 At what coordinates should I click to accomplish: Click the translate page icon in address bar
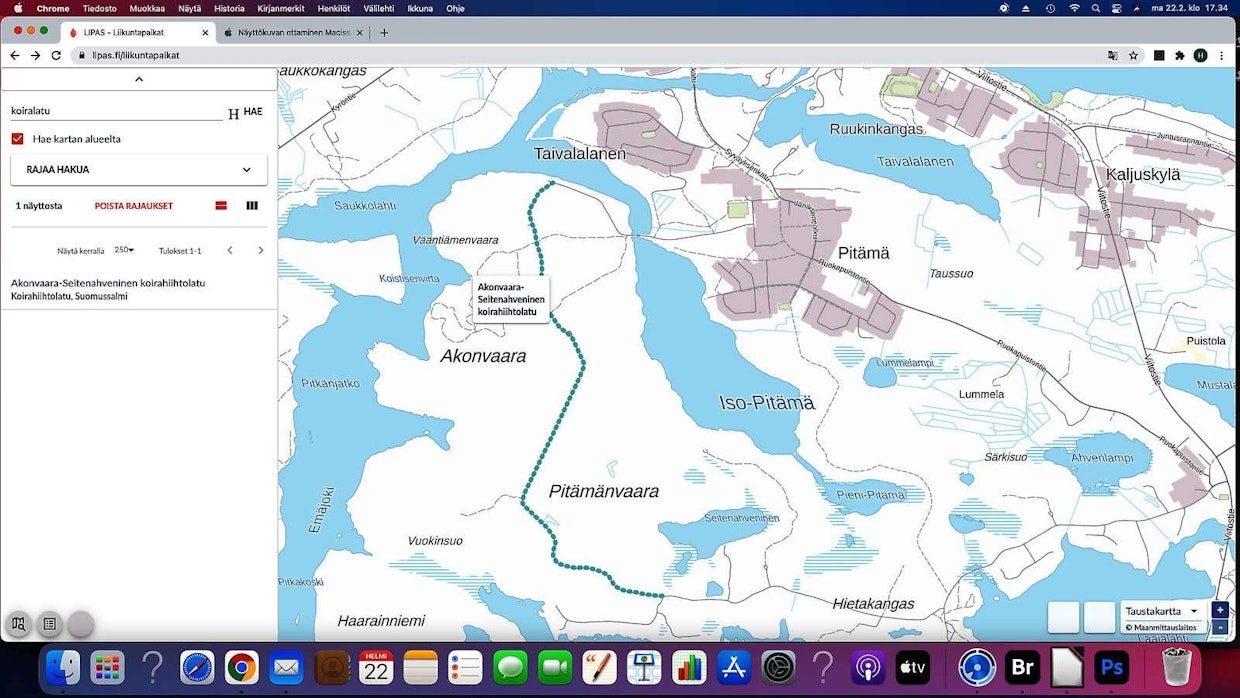pyautogui.click(x=1112, y=56)
